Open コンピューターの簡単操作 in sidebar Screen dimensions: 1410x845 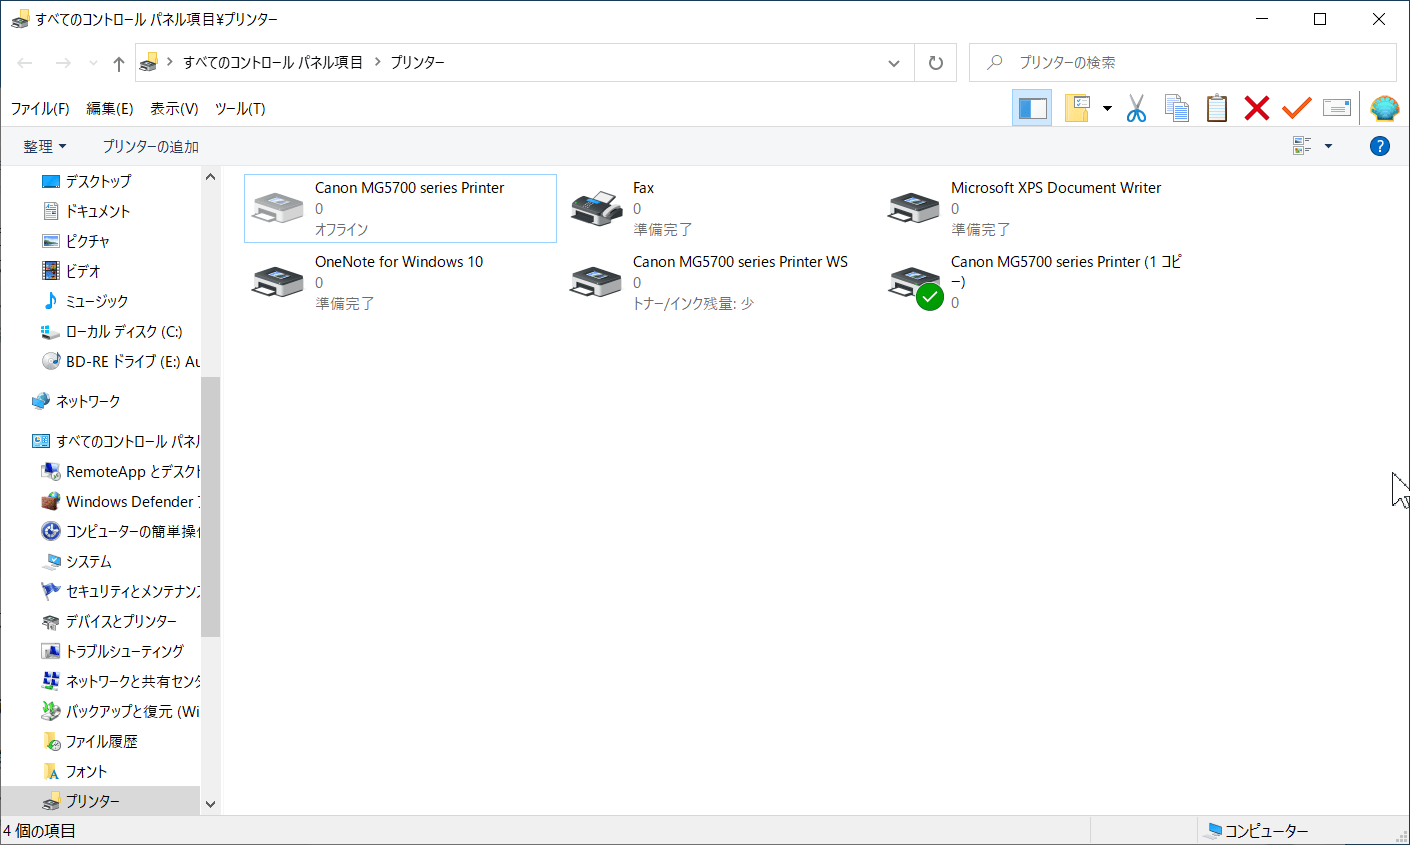120,531
